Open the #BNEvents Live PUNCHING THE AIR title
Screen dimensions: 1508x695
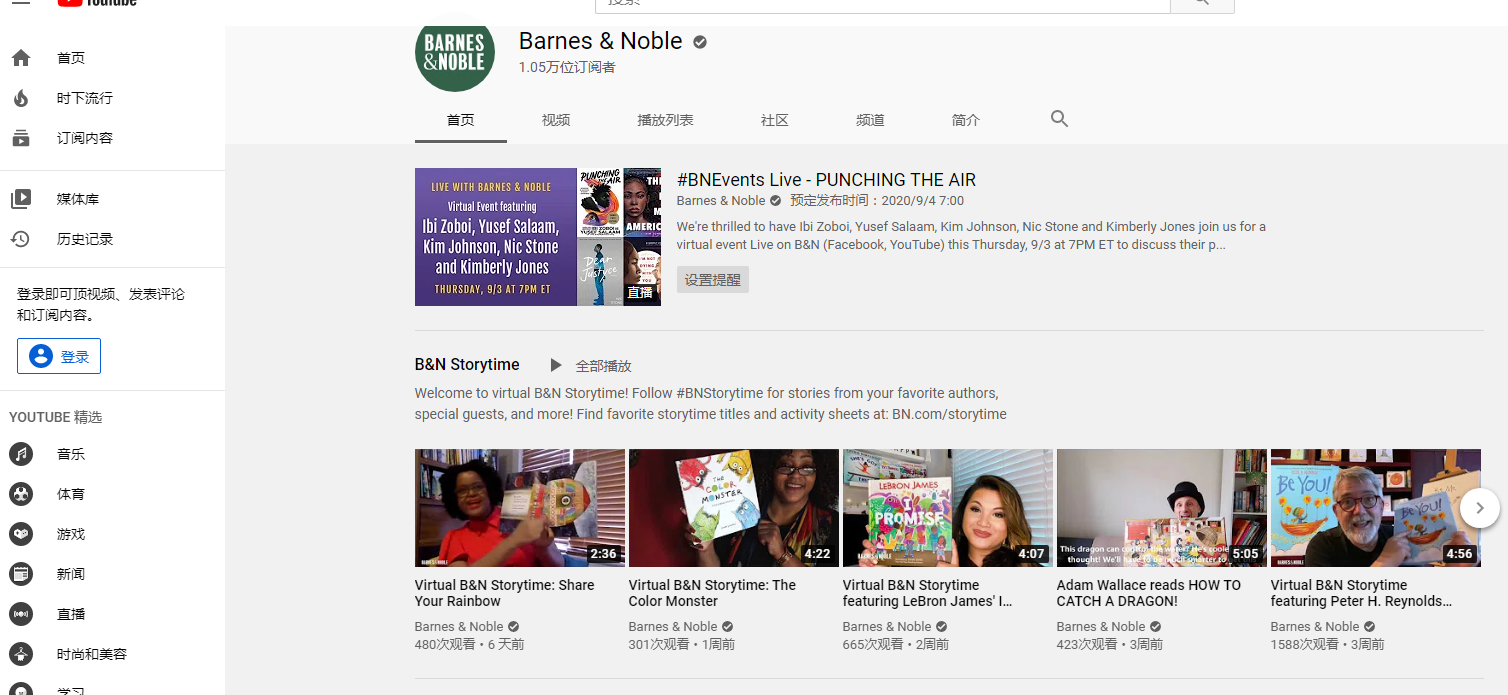826,180
